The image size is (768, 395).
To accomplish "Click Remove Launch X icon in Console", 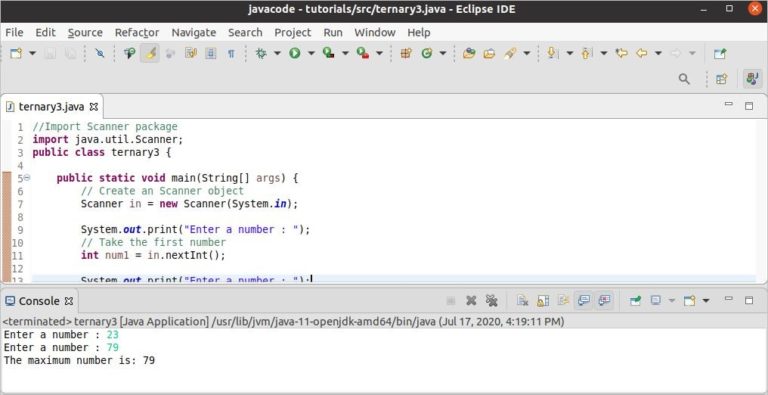I will [x=471, y=300].
